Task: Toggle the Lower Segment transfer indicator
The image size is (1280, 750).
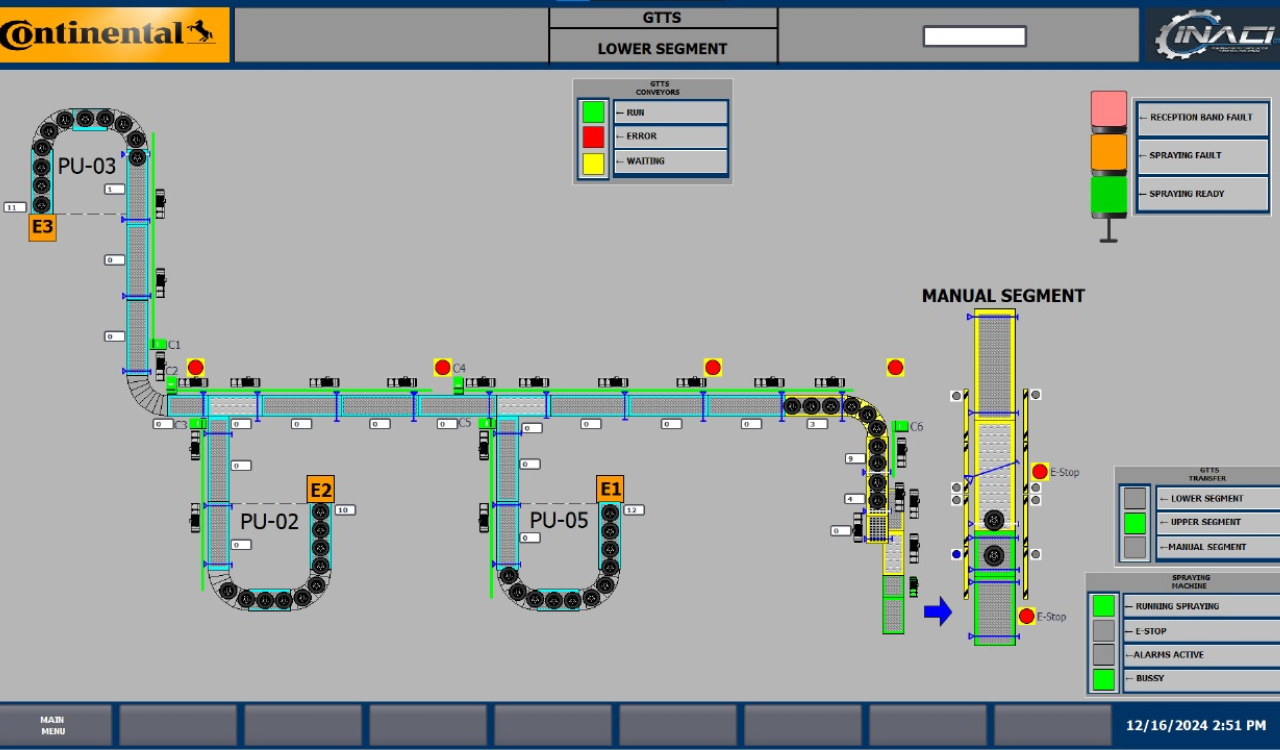Action: pos(1134,498)
